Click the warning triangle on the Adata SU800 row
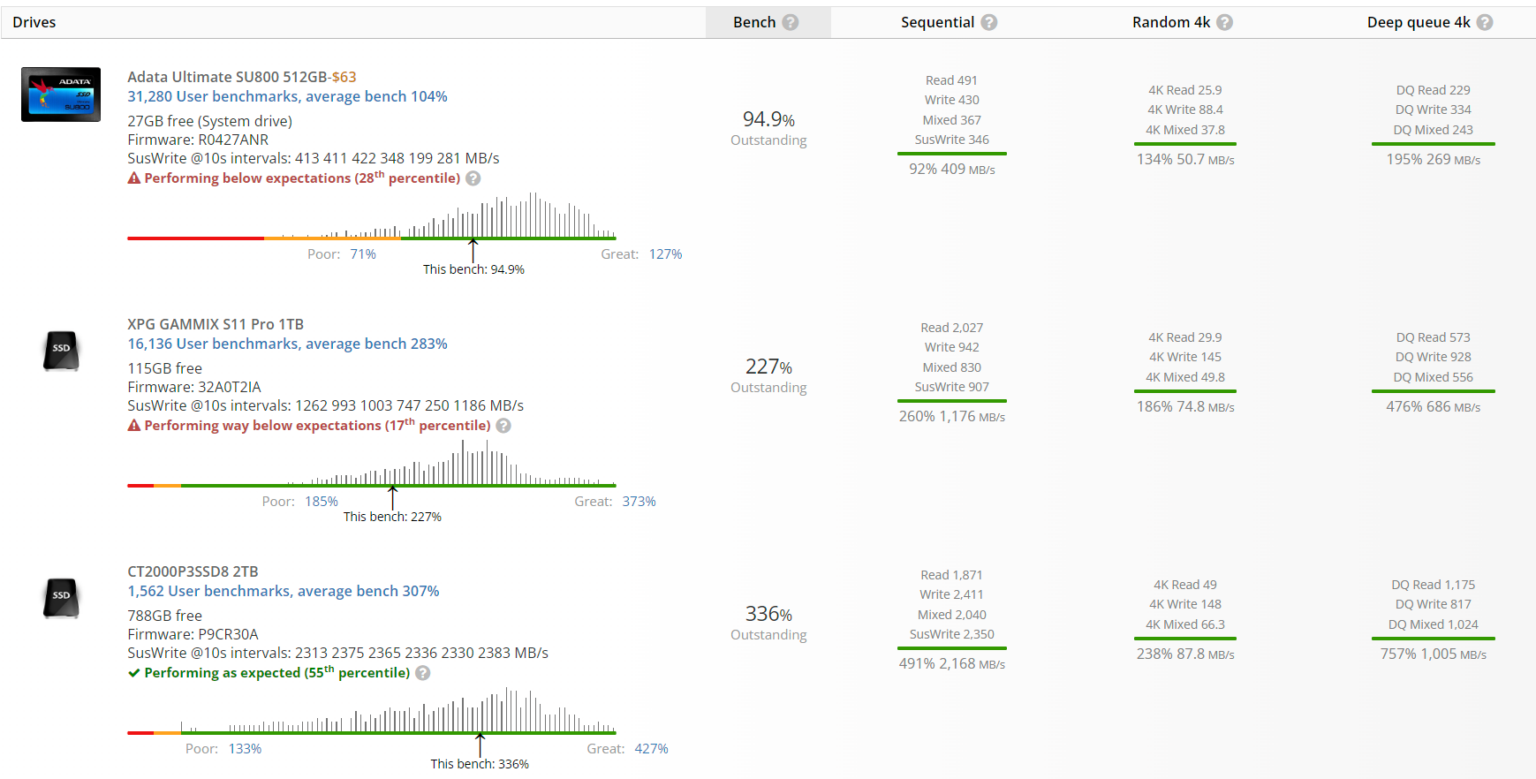This screenshot has height=779, width=1536. click(134, 178)
